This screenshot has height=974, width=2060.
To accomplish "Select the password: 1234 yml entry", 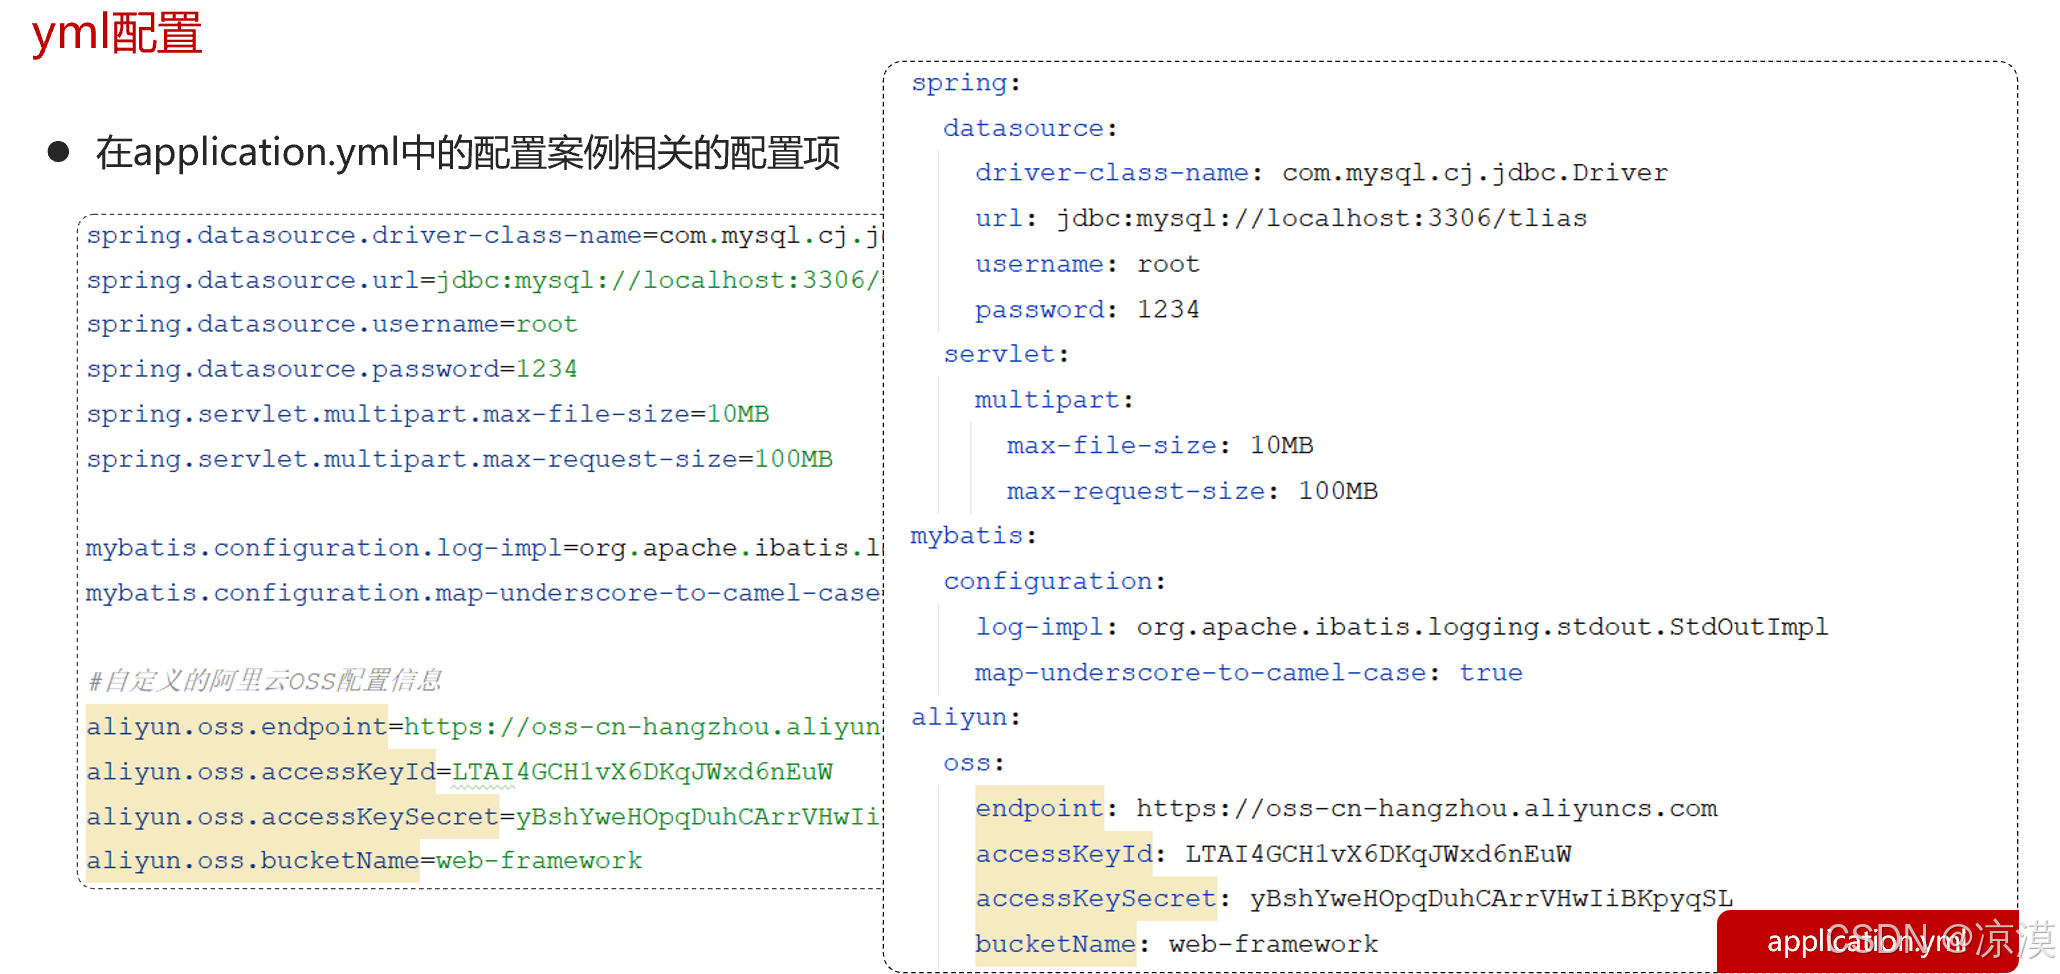I will (1085, 308).
